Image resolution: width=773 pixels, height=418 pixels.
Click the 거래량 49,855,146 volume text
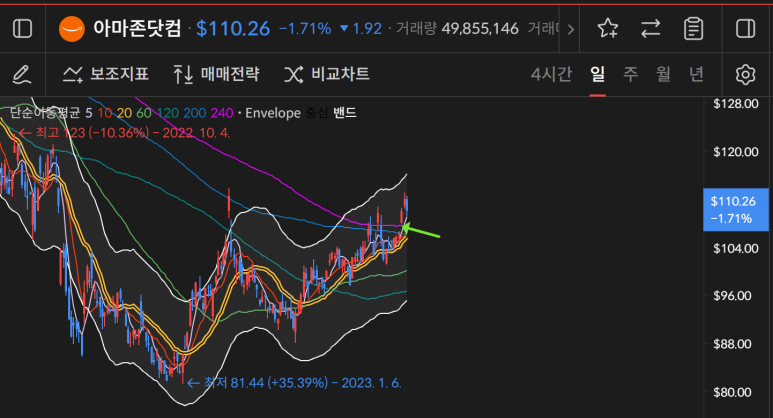point(457,29)
